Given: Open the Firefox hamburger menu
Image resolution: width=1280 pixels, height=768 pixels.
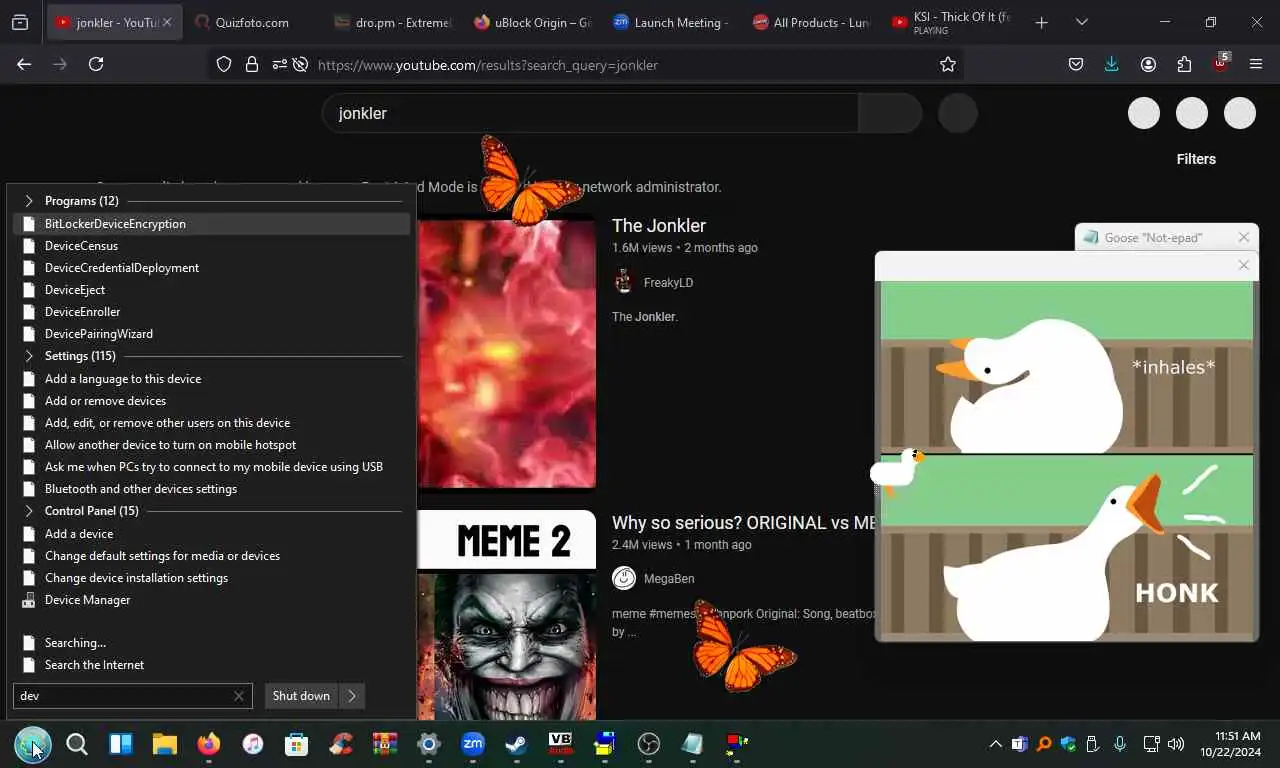Looking at the screenshot, I should coord(1256,64).
